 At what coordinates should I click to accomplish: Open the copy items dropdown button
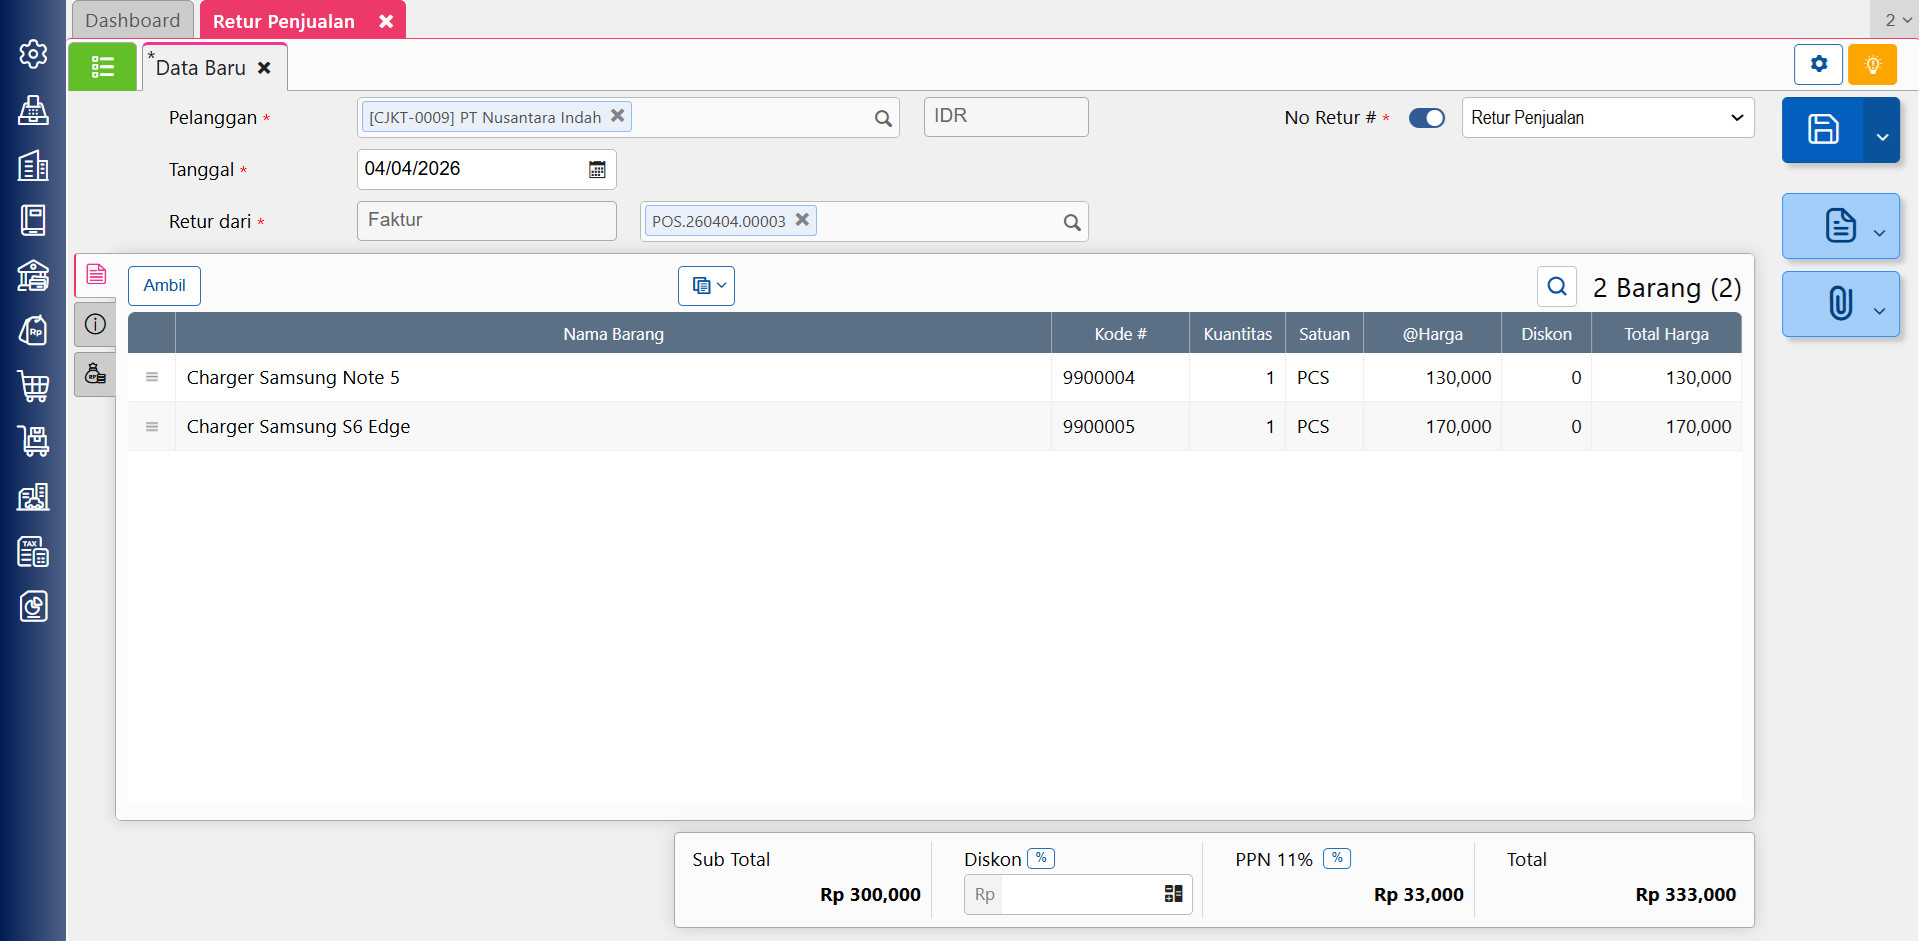[x=706, y=286]
